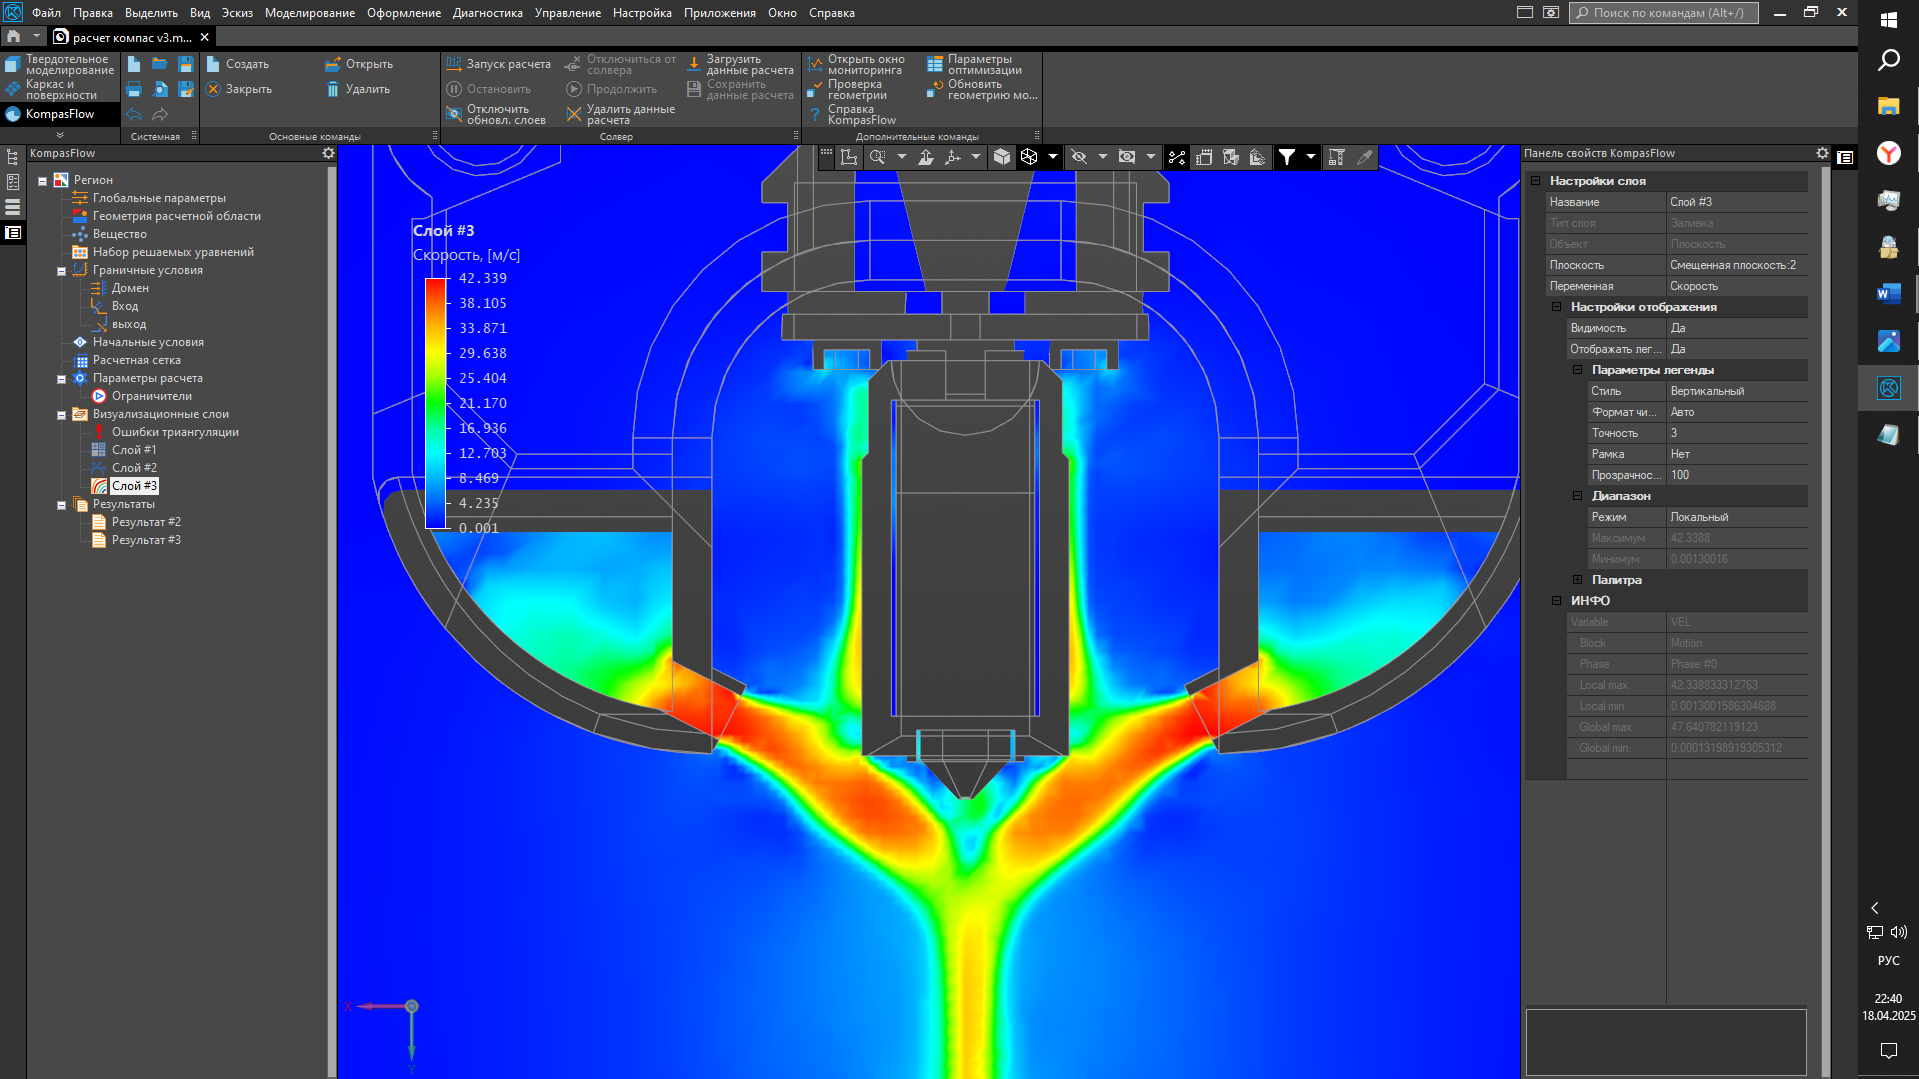
Task: Toggle the hide objects crossed-eye icon
Action: coord(1079,157)
